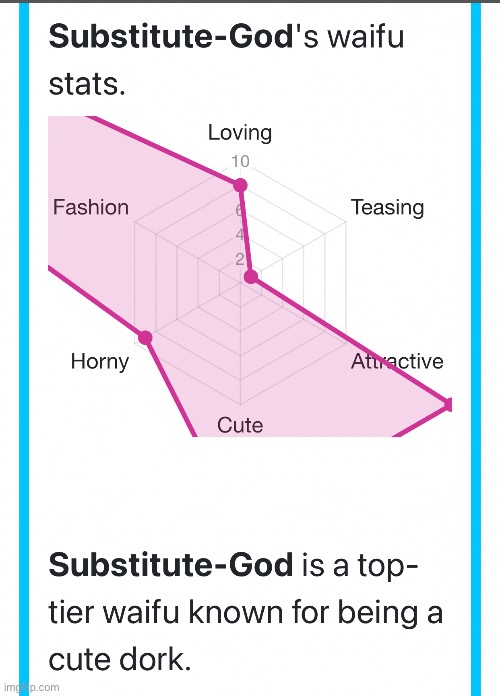The height and width of the screenshot is (696, 500).
Task: Click the bold Substitute-God heading name
Action: point(171,36)
